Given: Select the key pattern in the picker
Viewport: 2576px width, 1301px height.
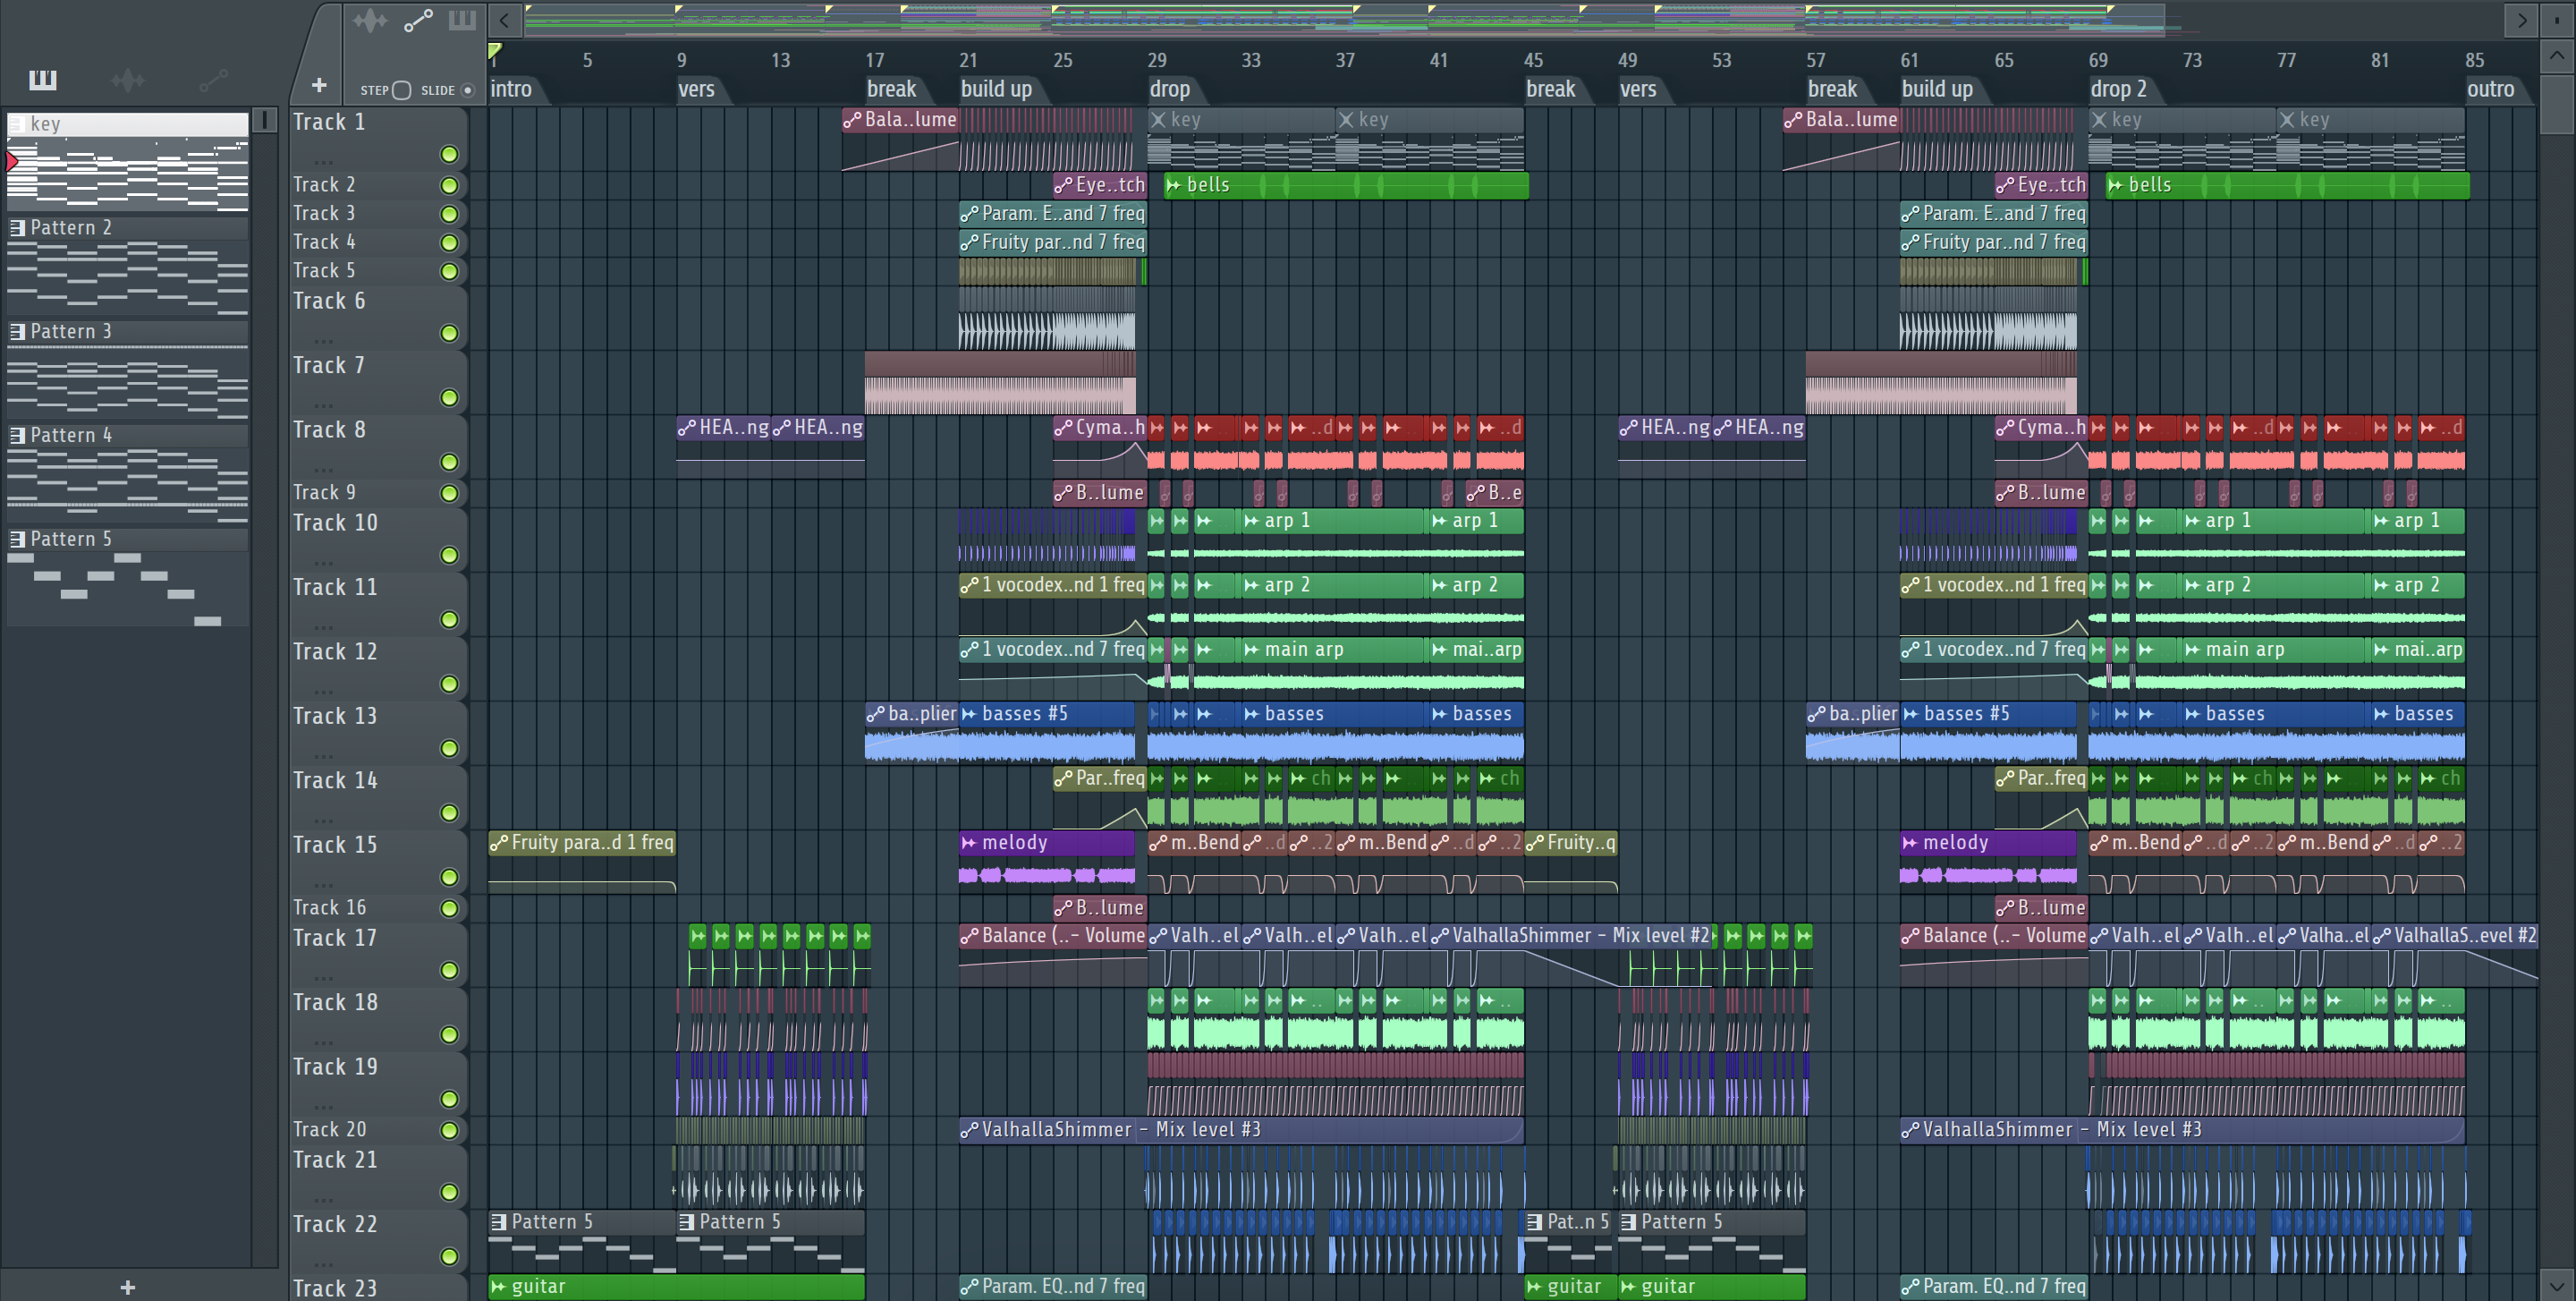Looking at the screenshot, I should 128,124.
